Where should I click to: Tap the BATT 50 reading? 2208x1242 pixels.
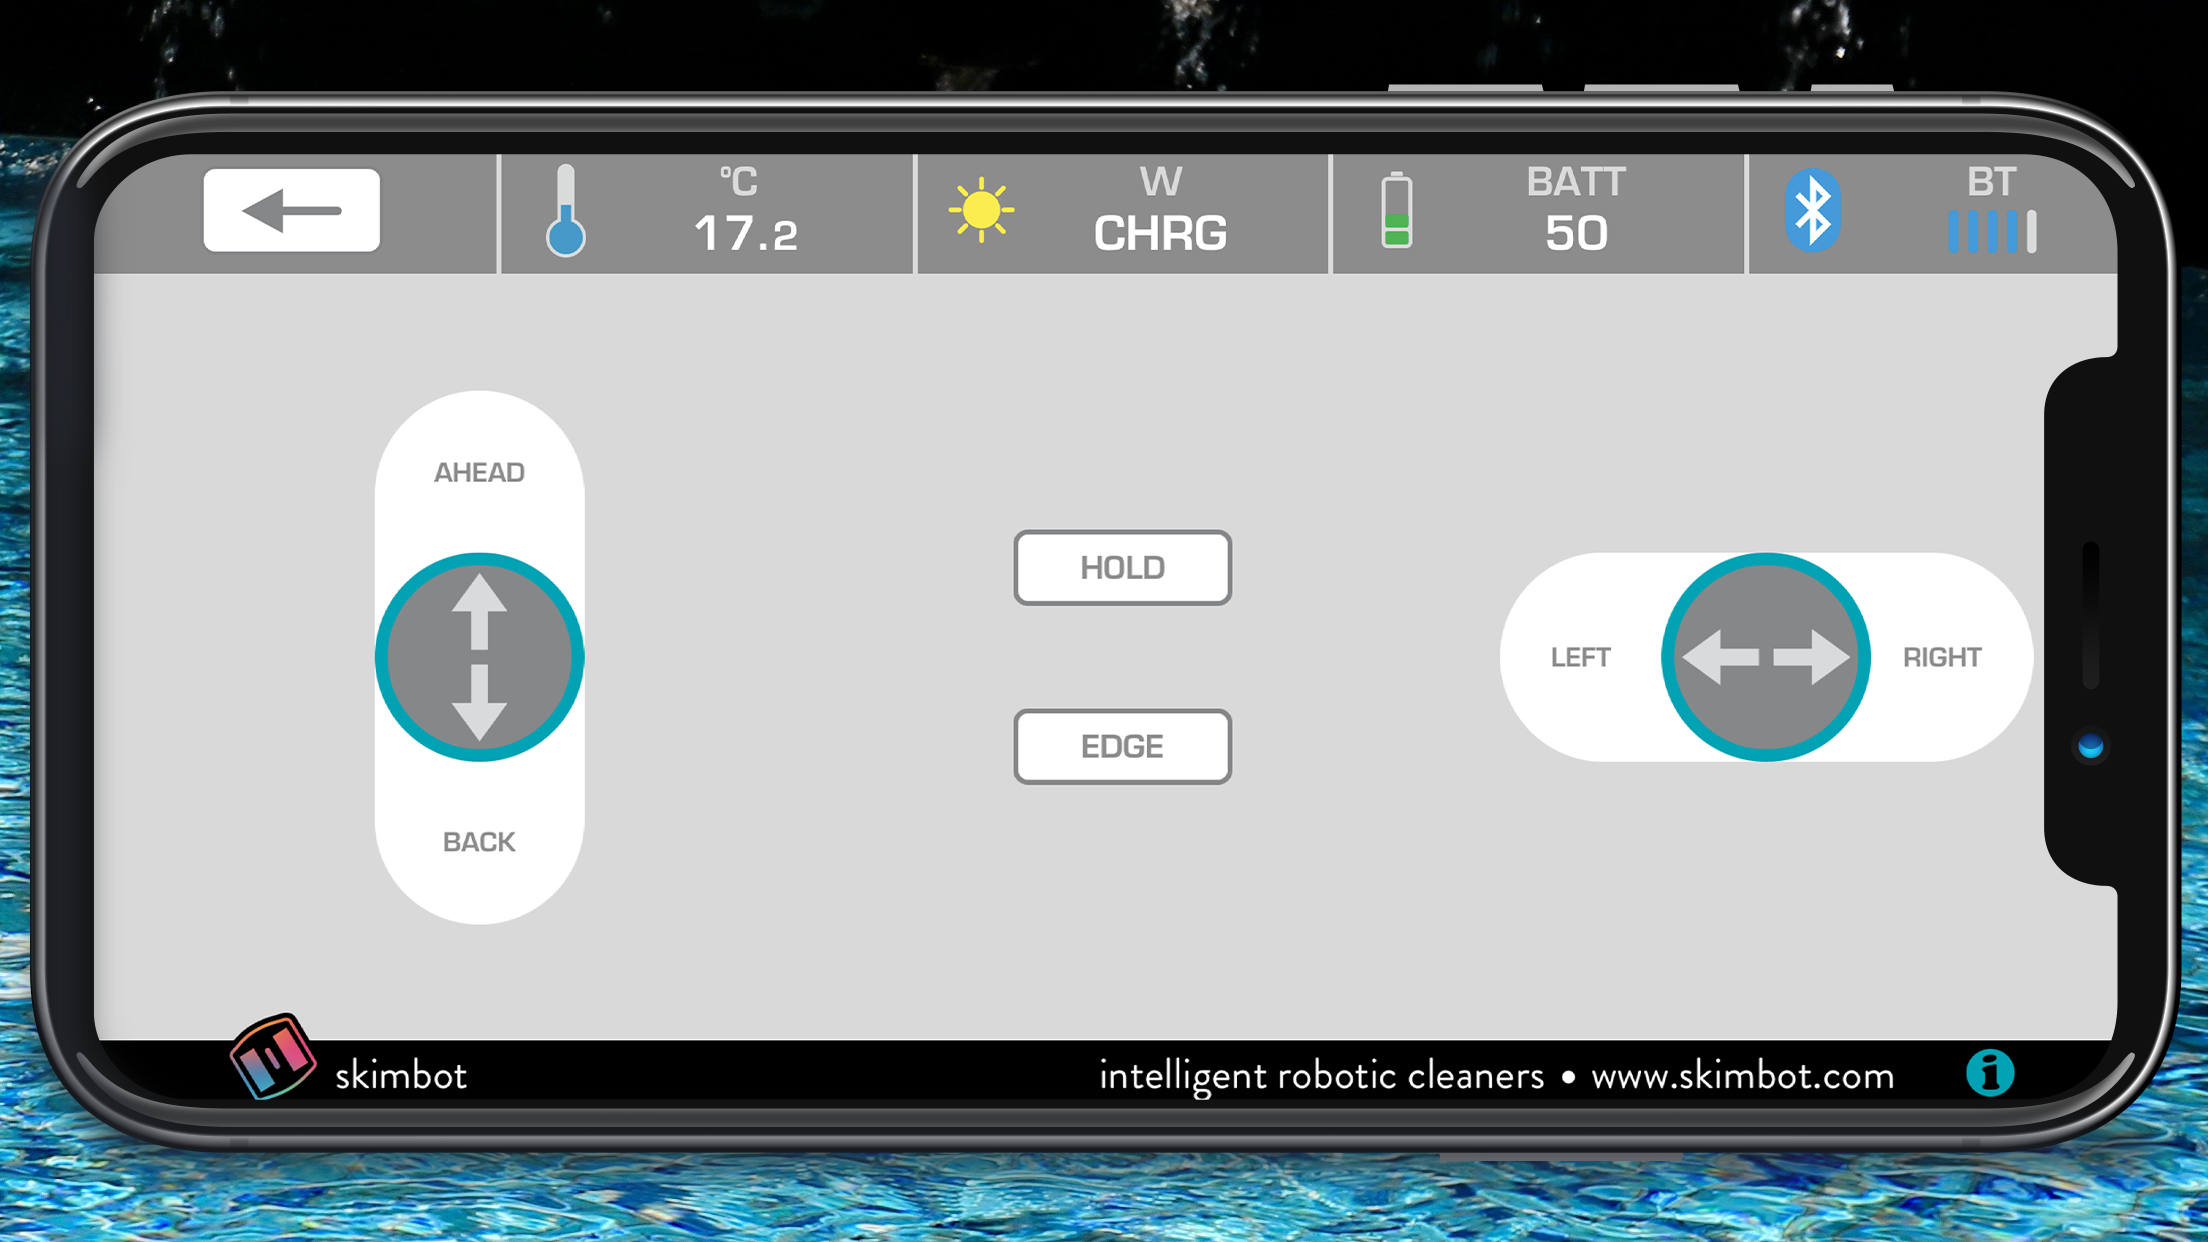point(1576,232)
